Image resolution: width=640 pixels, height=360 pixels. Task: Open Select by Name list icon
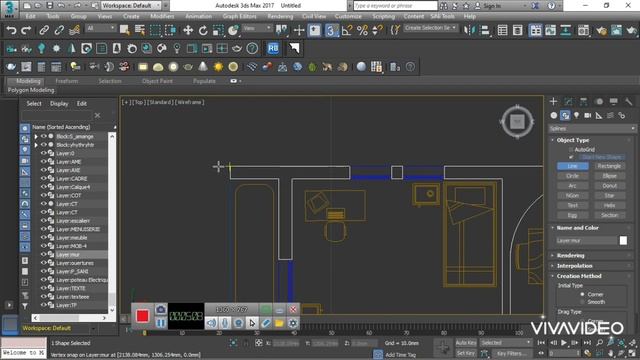[140, 30]
